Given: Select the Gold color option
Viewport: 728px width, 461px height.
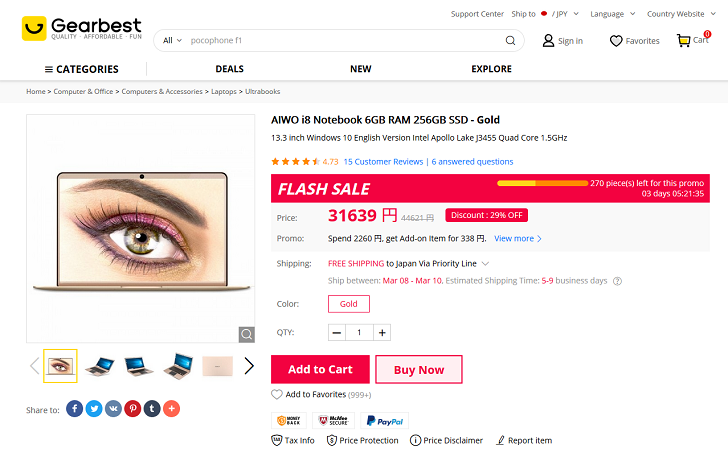Looking at the screenshot, I should pyautogui.click(x=349, y=304).
